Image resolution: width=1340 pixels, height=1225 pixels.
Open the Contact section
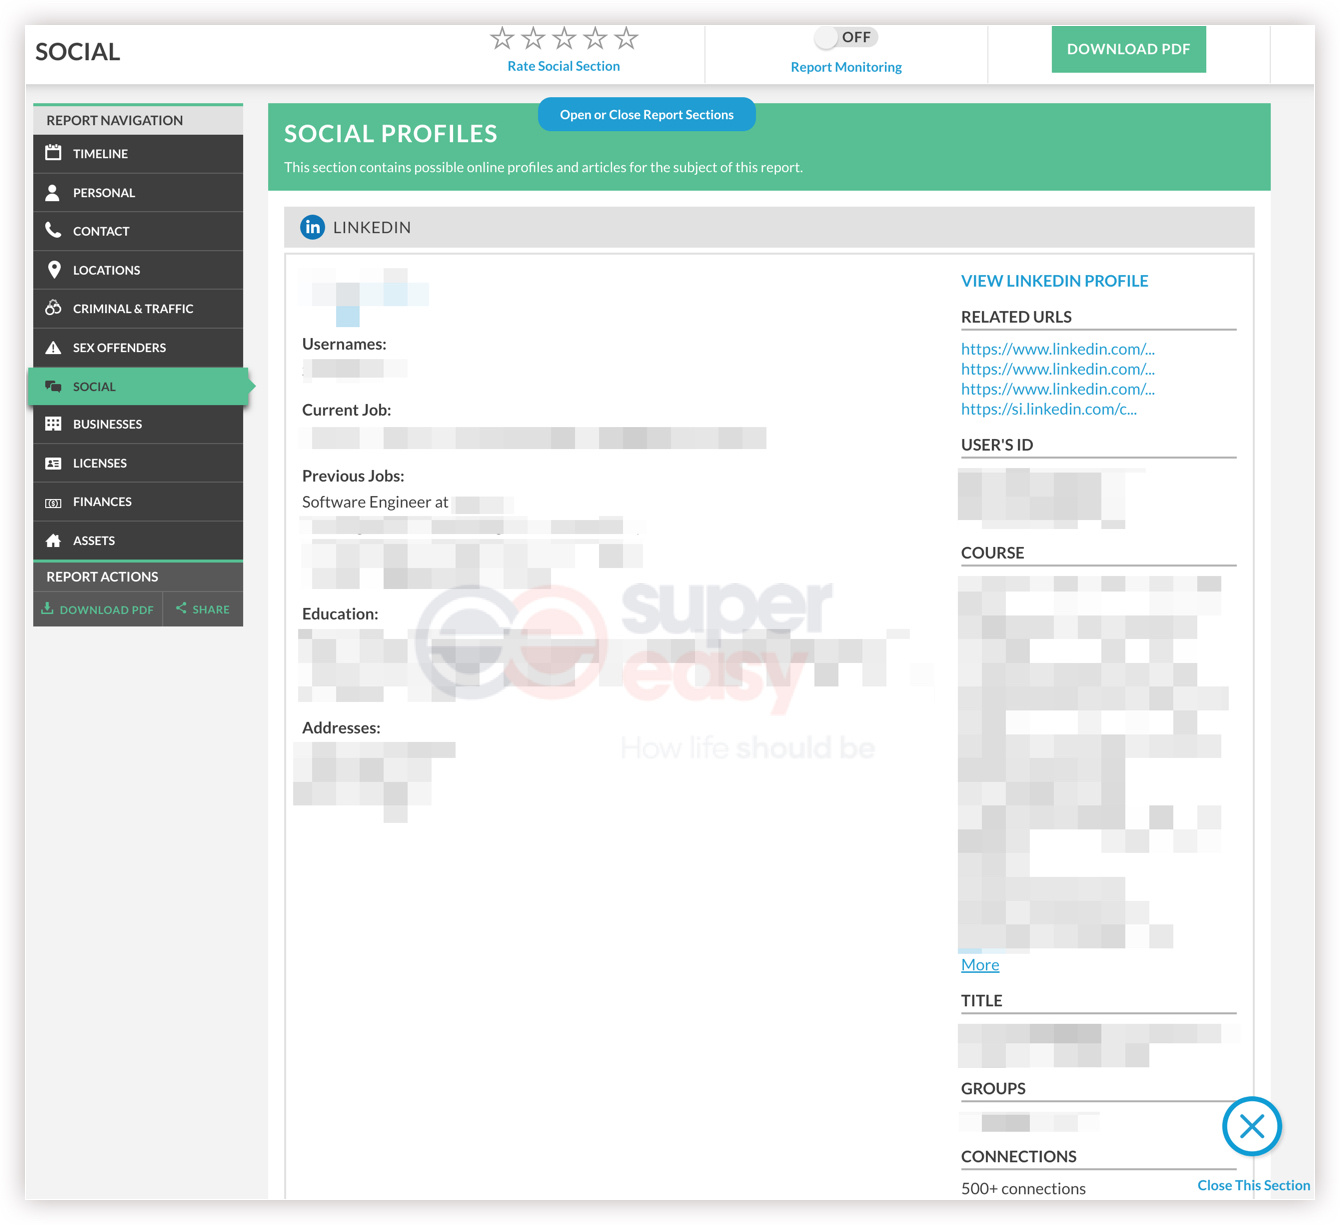pos(138,231)
